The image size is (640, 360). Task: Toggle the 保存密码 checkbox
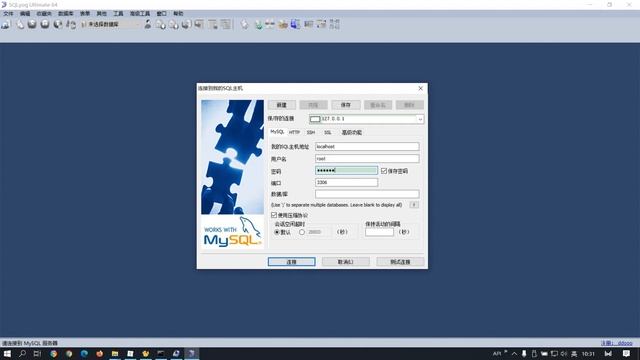pyautogui.click(x=384, y=171)
